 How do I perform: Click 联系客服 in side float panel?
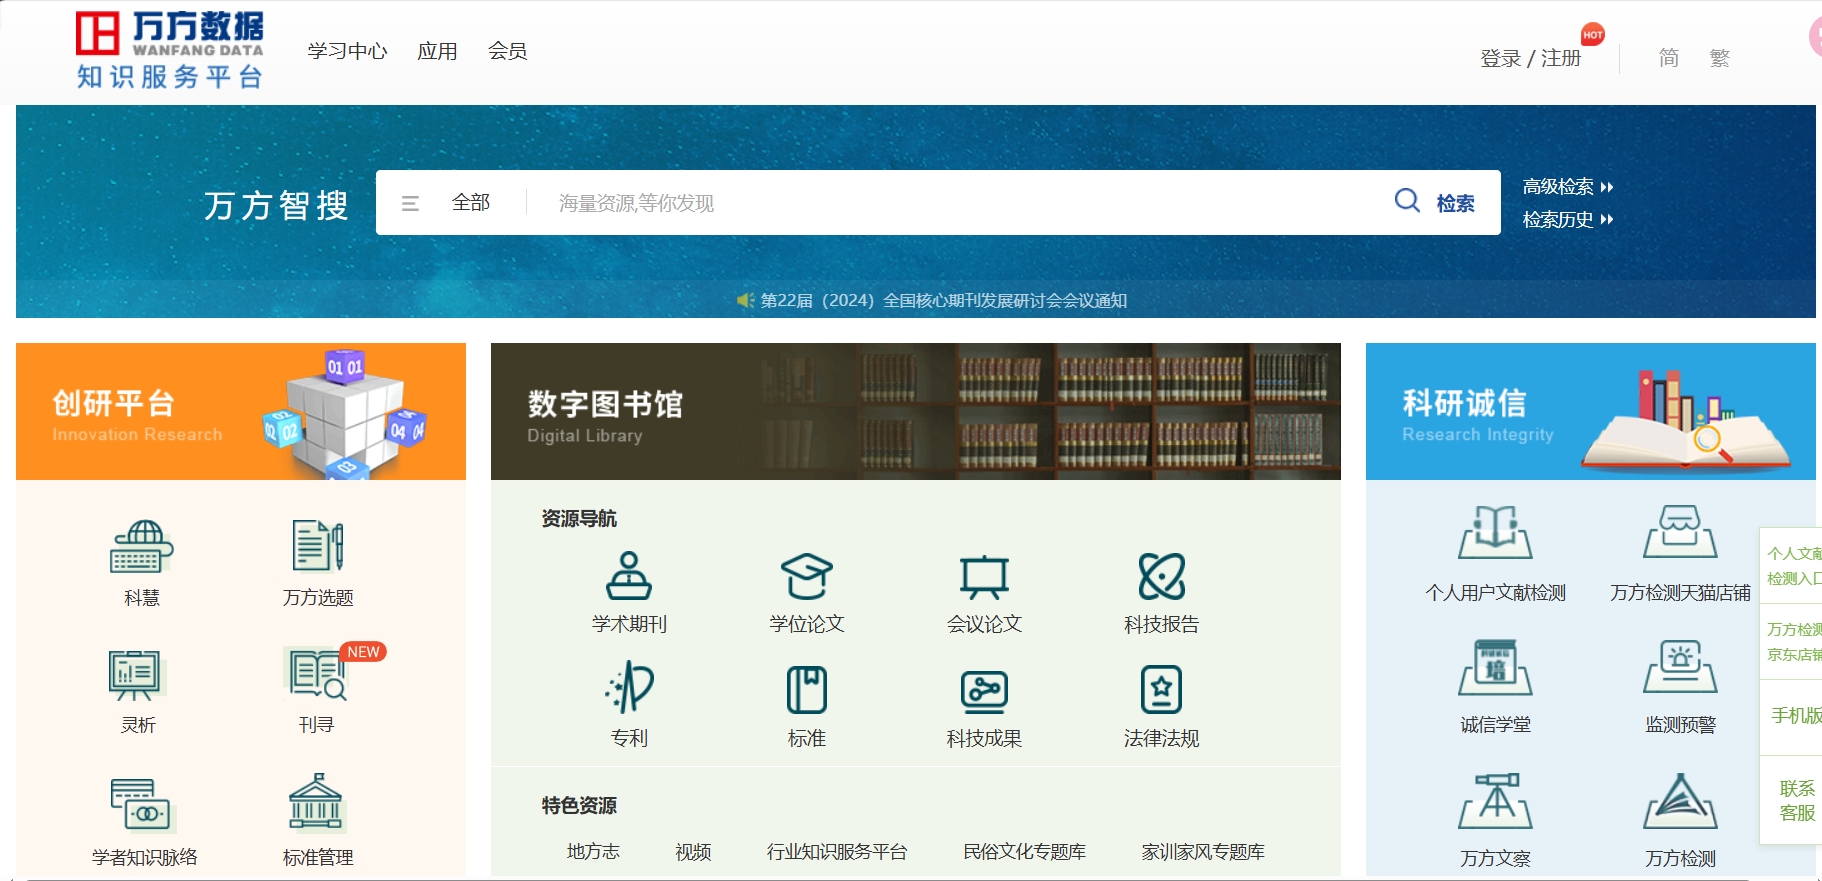[x=1794, y=801]
